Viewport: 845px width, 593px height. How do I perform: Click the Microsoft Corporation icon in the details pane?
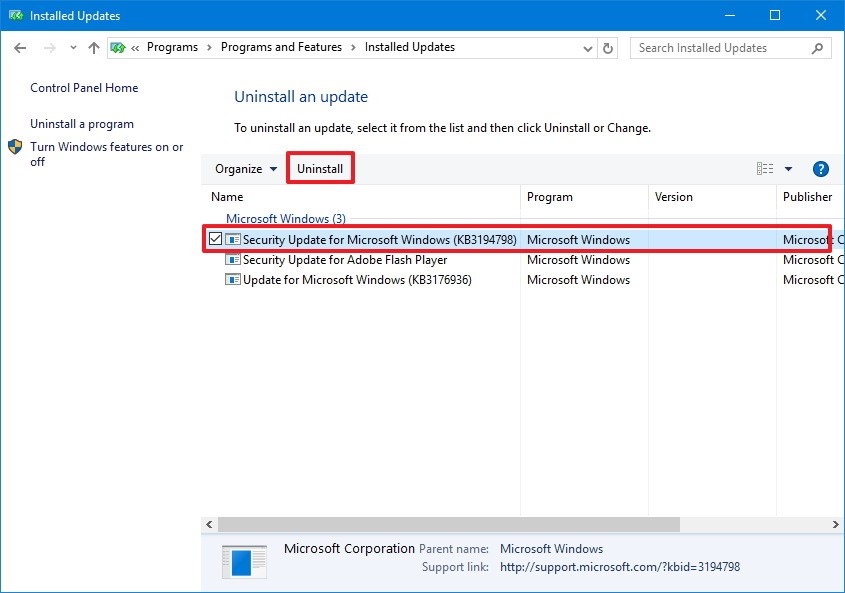242,562
